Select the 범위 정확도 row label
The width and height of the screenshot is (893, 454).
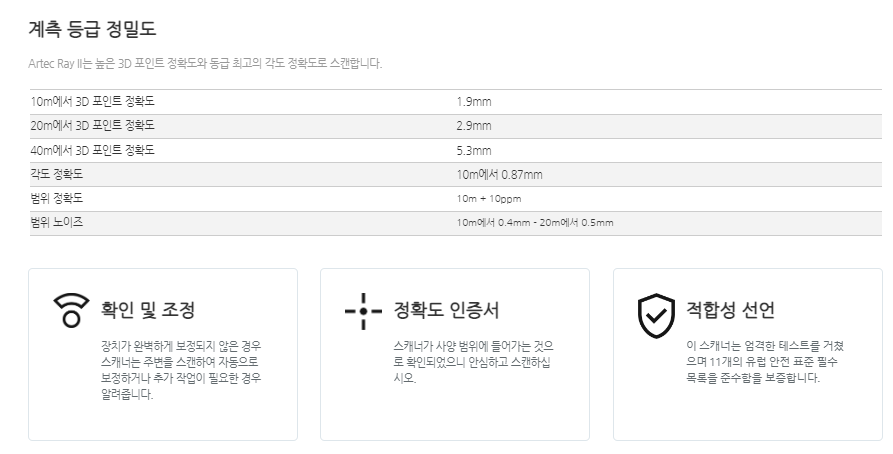coord(56,198)
